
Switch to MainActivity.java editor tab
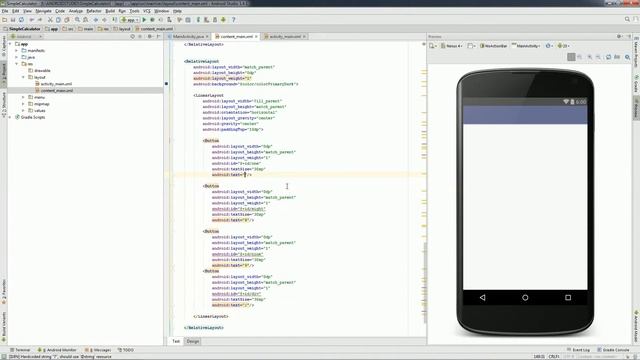click(188, 36)
